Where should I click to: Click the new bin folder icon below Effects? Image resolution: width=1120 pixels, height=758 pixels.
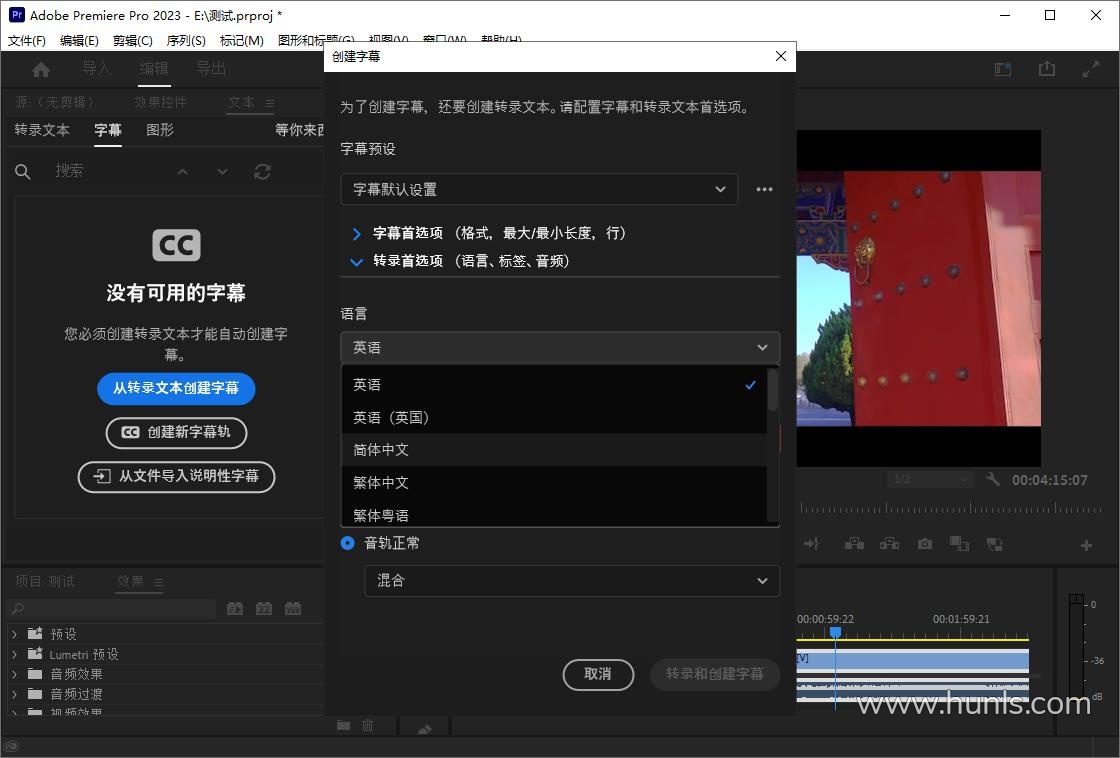344,725
